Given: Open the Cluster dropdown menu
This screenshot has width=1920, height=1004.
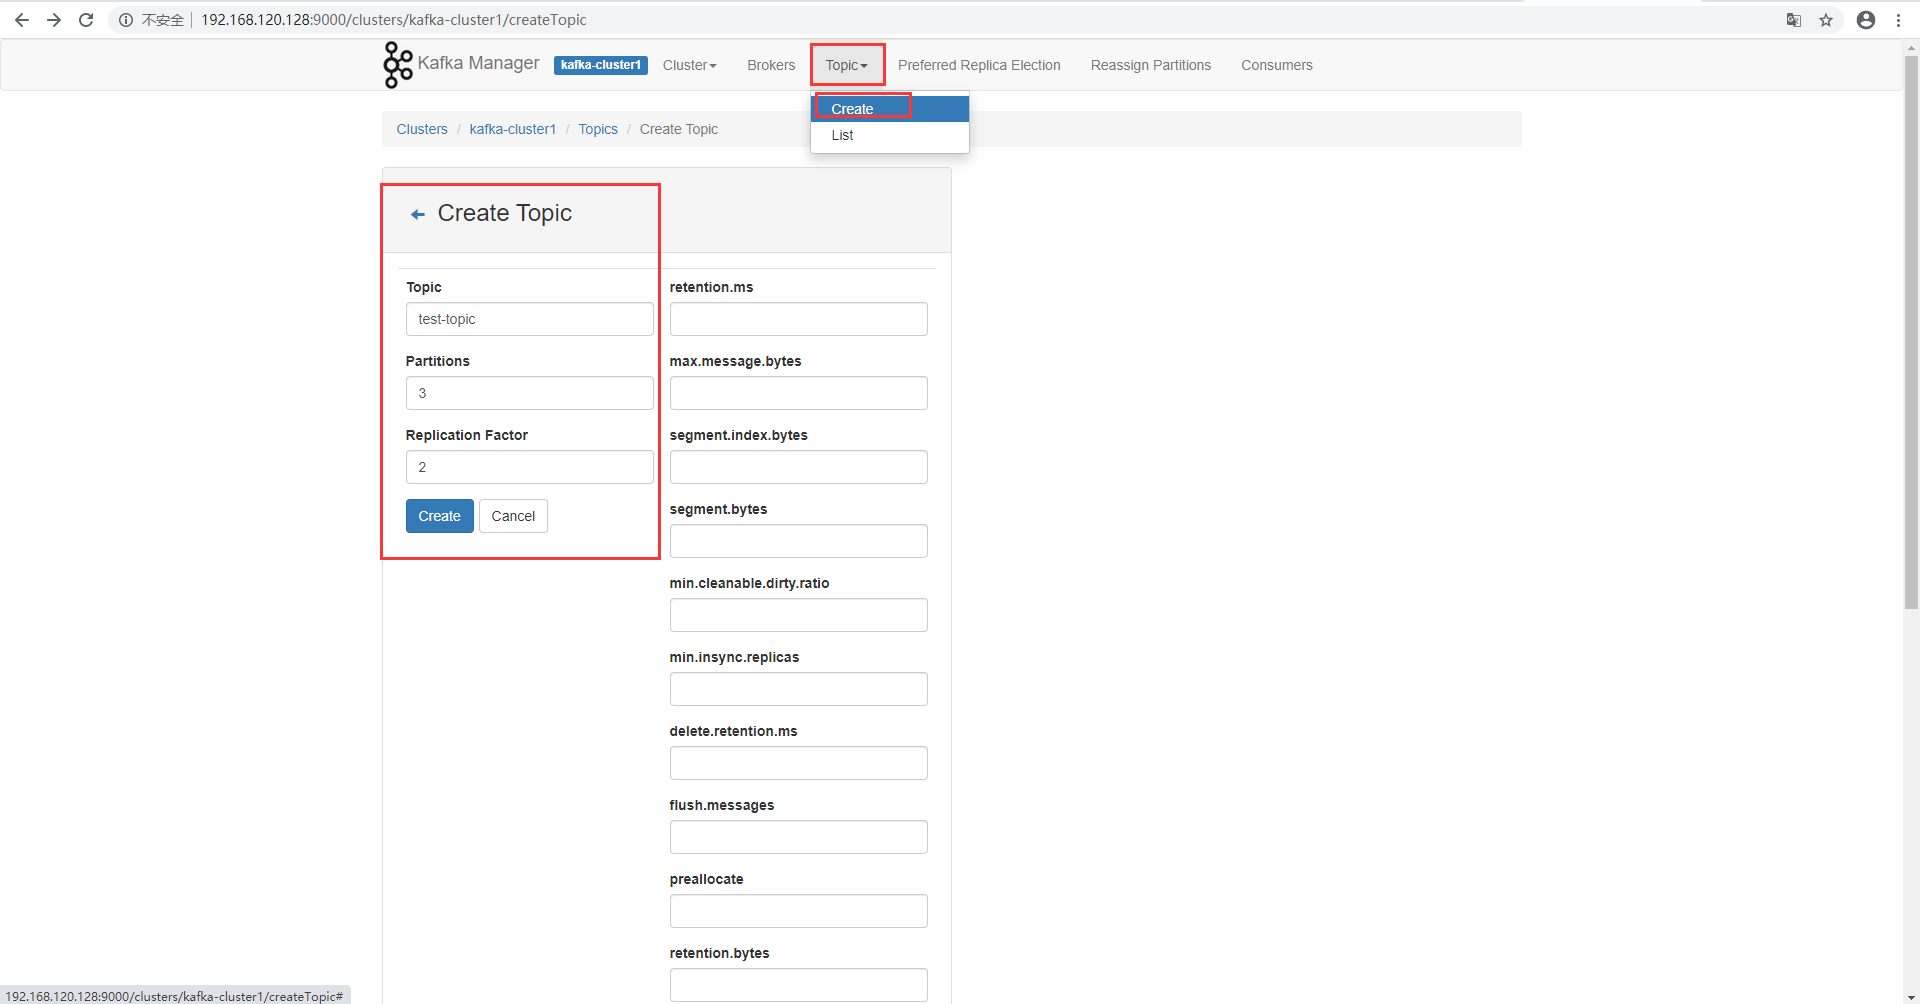Looking at the screenshot, I should pyautogui.click(x=689, y=64).
